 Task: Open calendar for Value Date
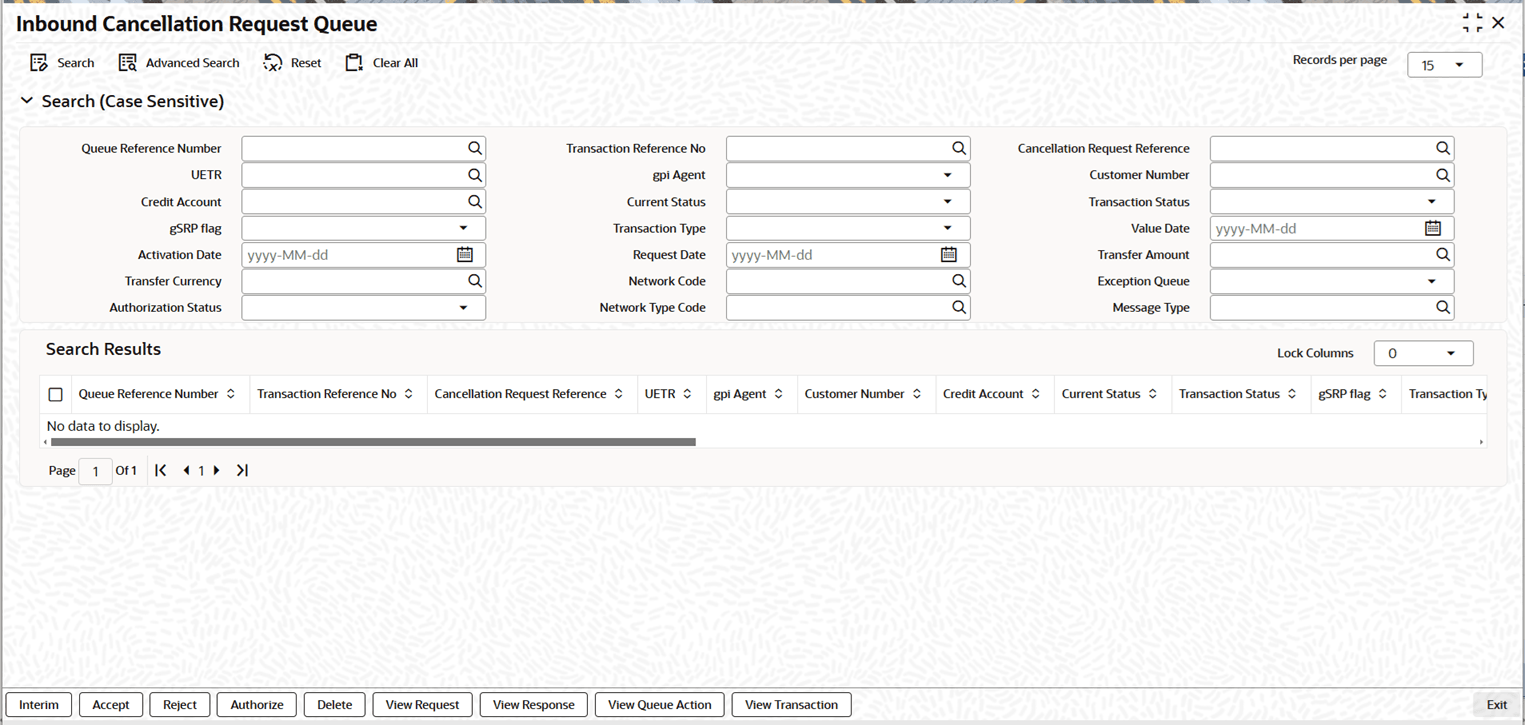[x=1433, y=228]
